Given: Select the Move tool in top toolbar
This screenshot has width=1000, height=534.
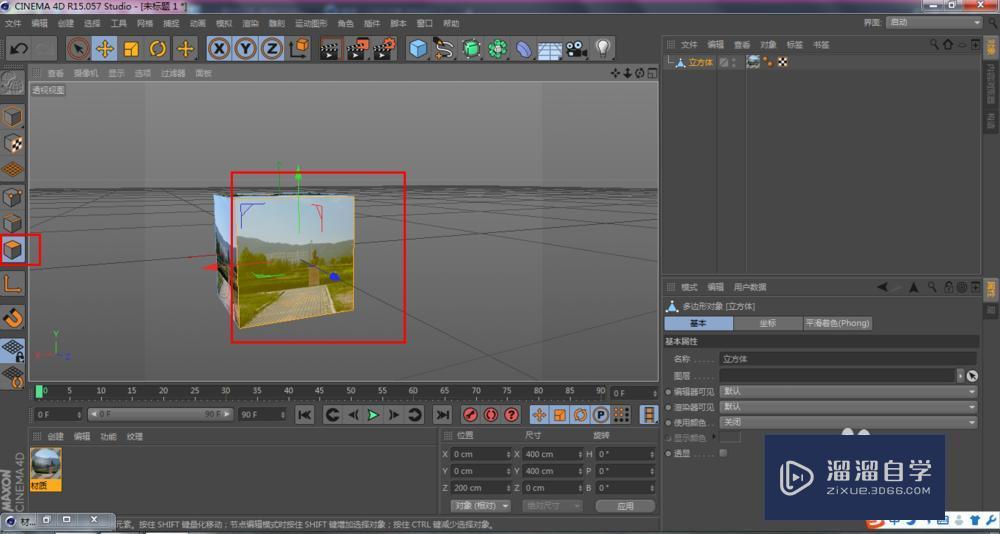Looking at the screenshot, I should point(105,48).
